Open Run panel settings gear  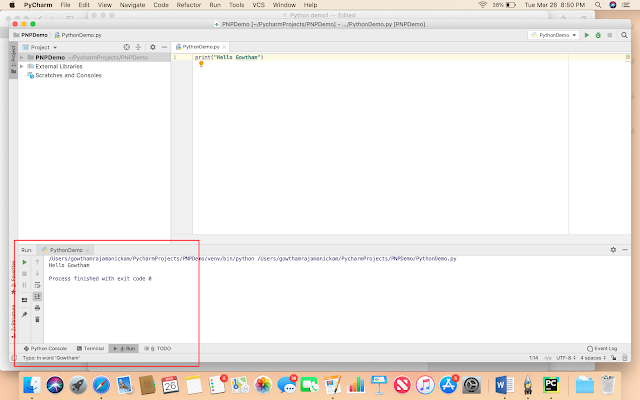[613, 249]
